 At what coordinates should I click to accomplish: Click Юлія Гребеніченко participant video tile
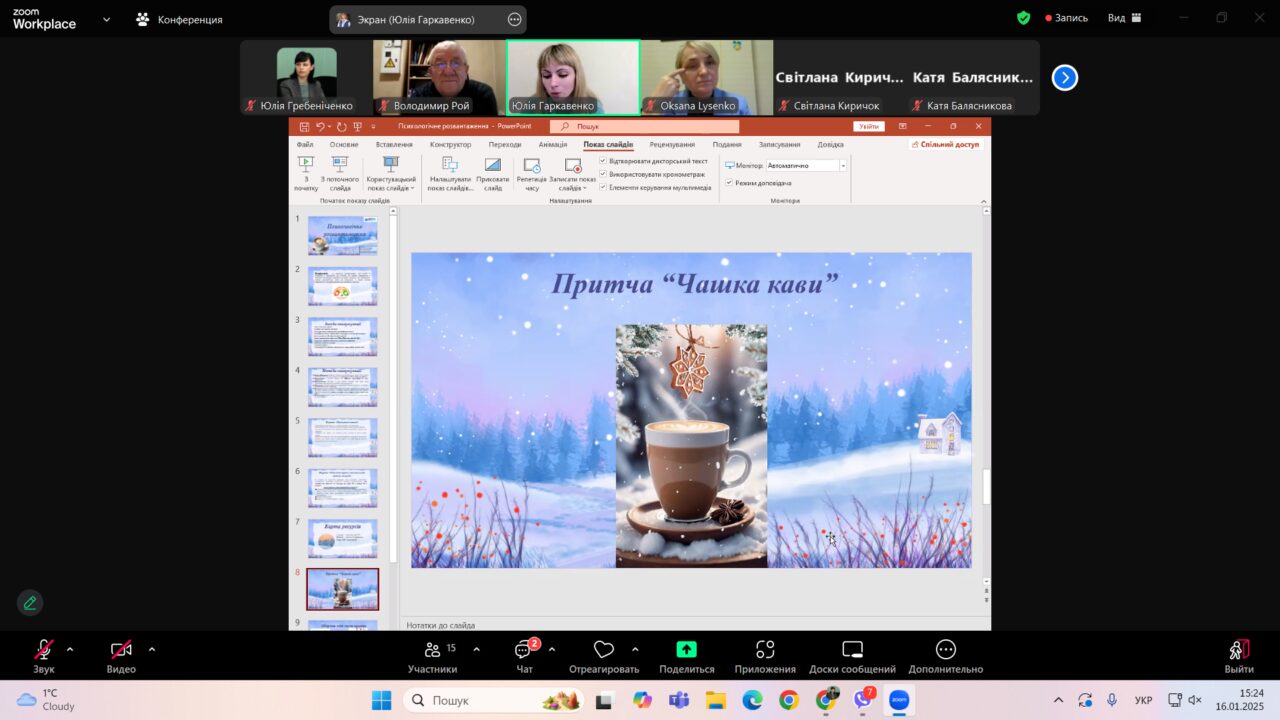[306, 78]
